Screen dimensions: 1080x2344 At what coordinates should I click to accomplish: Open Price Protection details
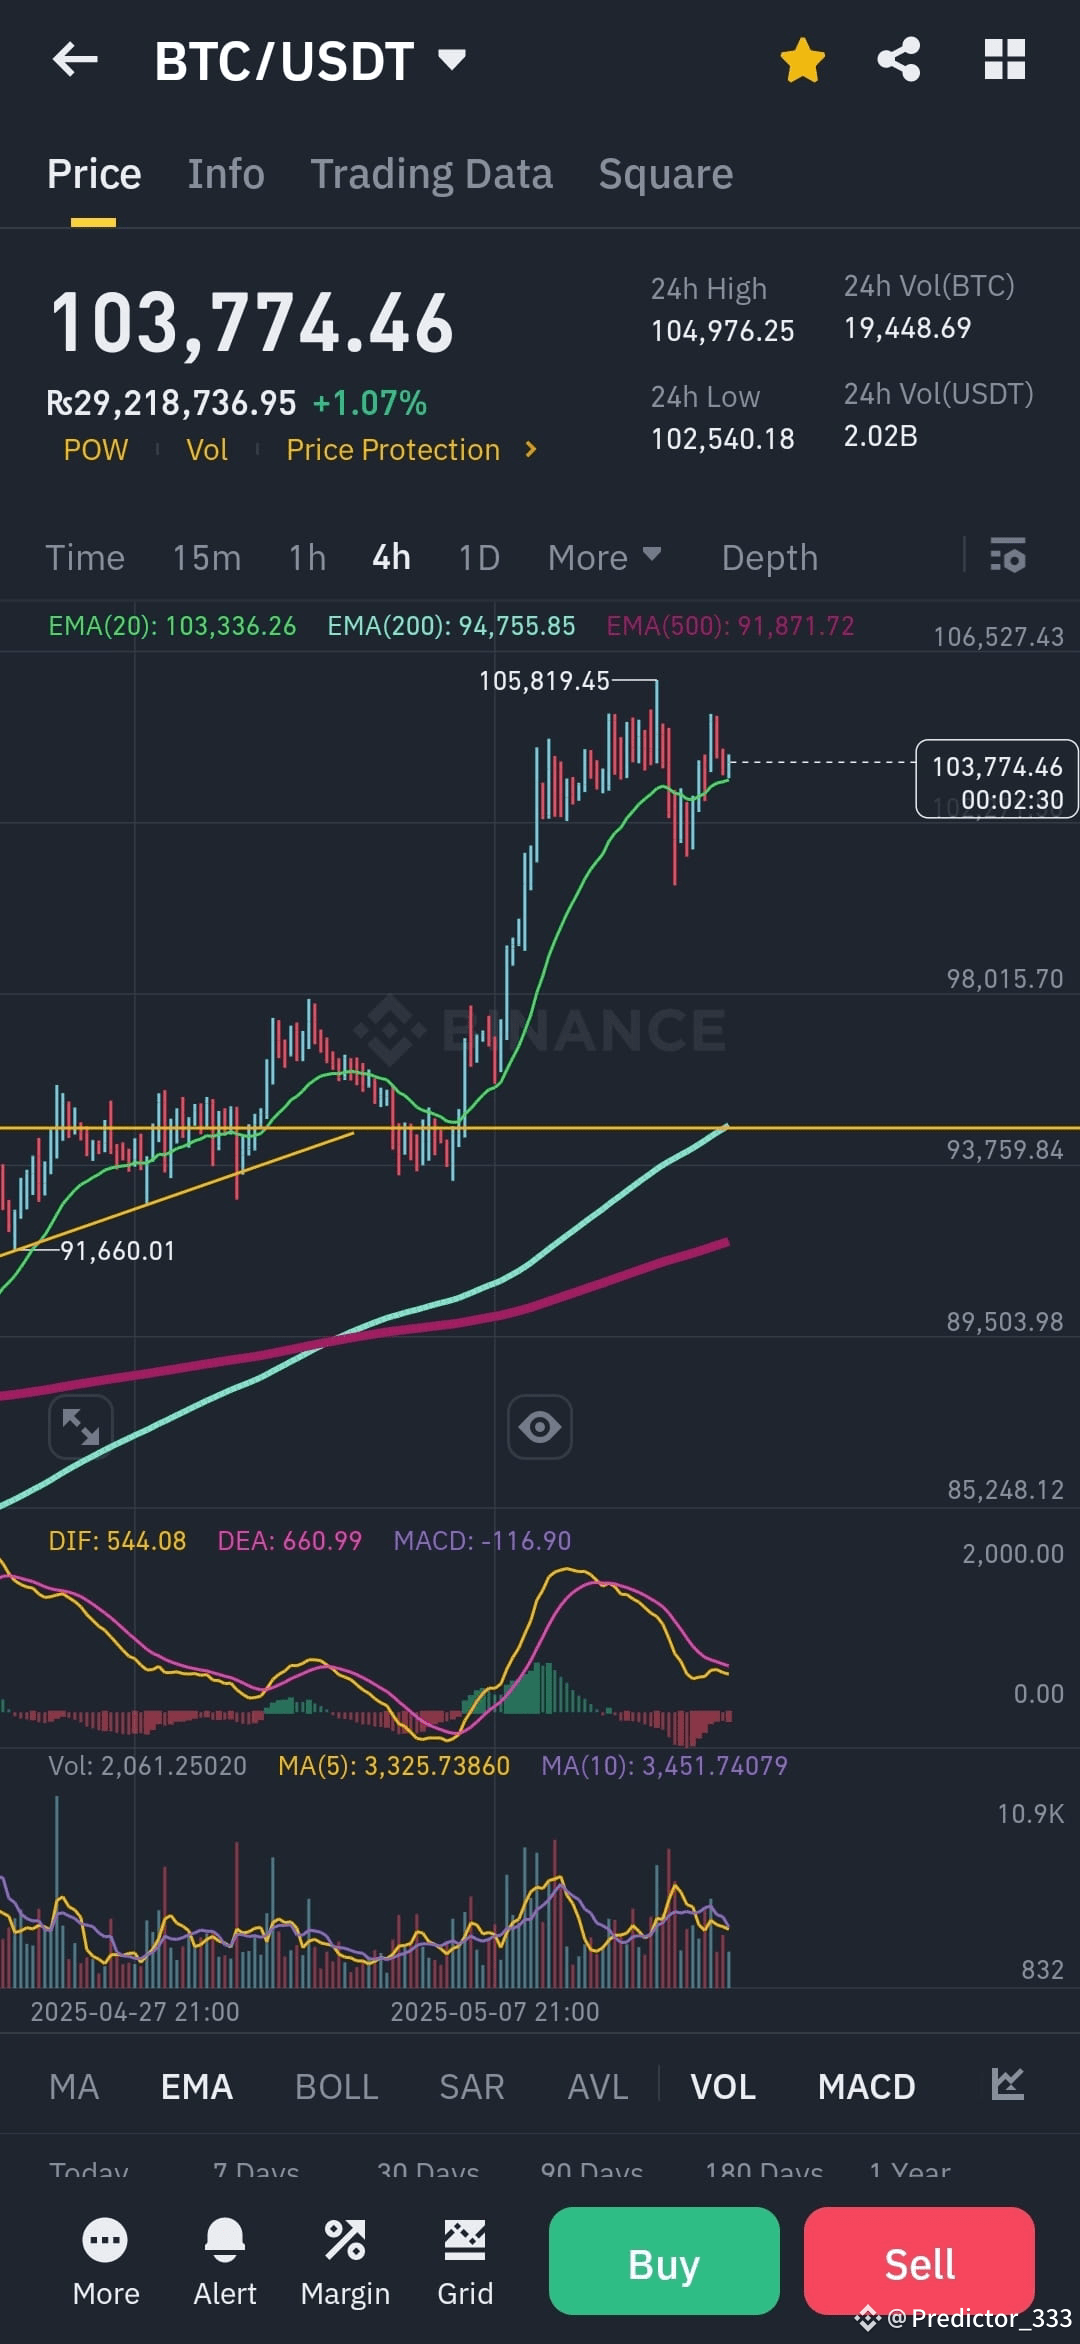393,450
